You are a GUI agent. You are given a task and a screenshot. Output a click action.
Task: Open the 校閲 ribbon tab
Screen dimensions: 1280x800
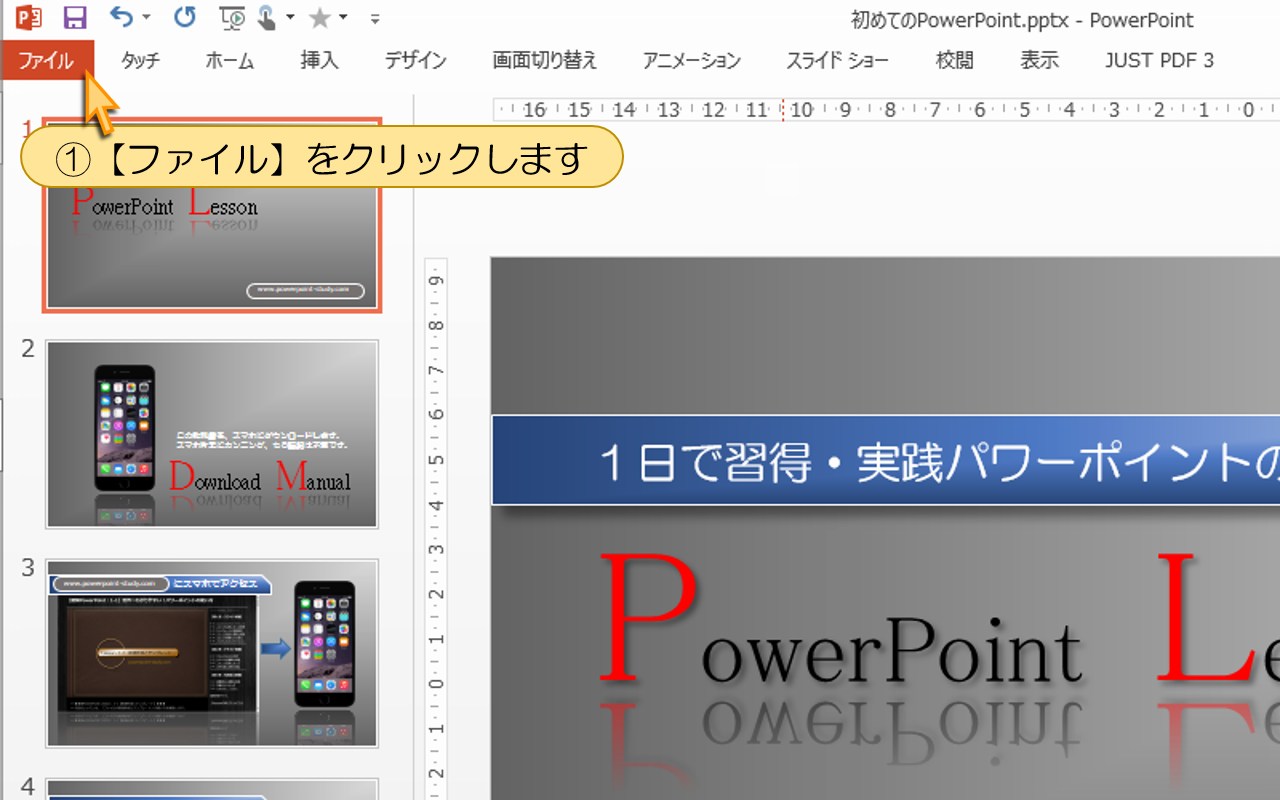coord(955,60)
